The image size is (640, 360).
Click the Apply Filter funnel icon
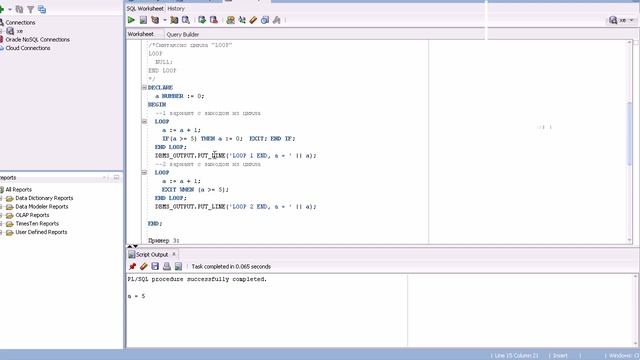pos(31,9)
